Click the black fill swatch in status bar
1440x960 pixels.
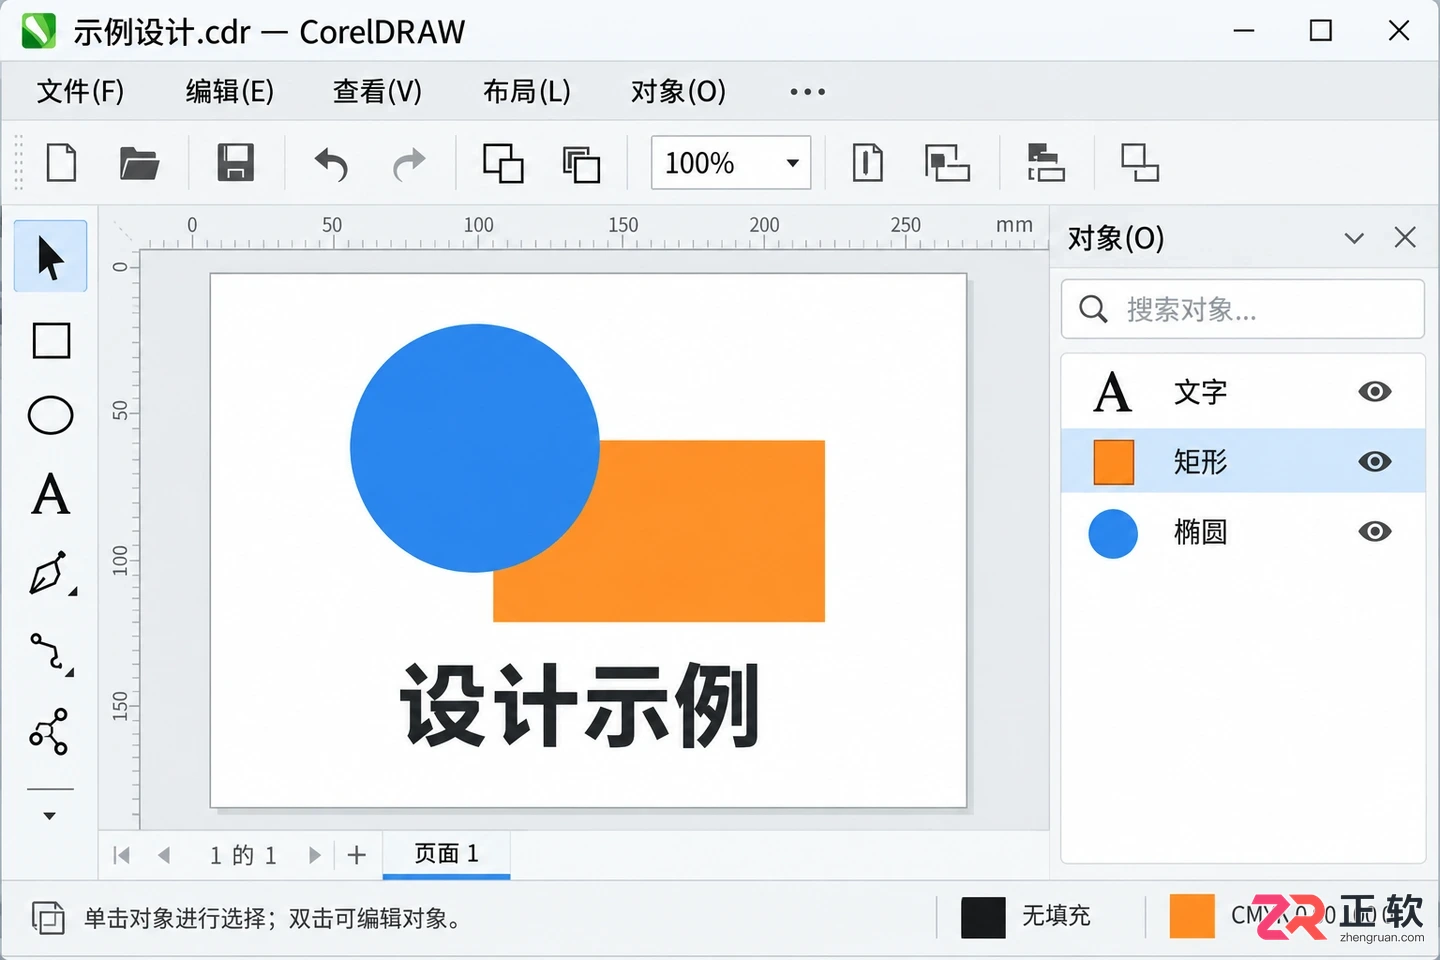click(x=983, y=917)
